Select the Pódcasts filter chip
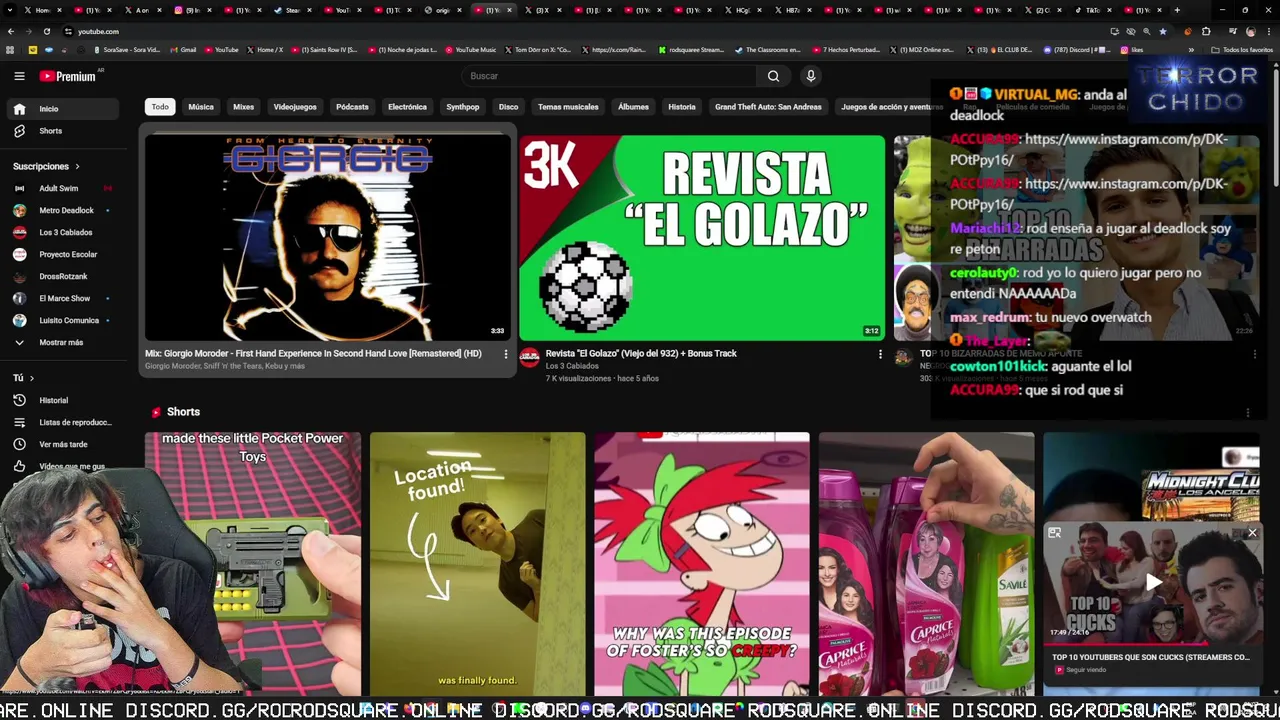 [352, 107]
